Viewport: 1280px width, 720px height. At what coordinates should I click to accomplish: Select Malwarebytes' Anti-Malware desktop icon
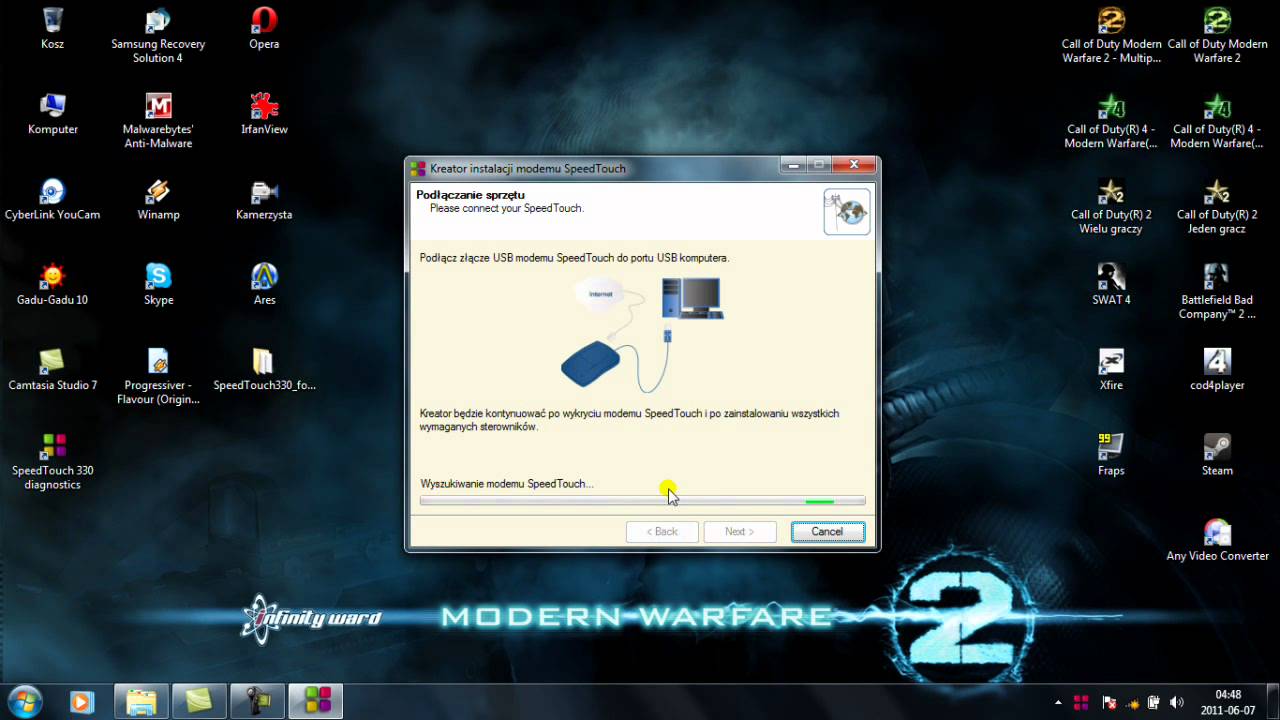158,121
